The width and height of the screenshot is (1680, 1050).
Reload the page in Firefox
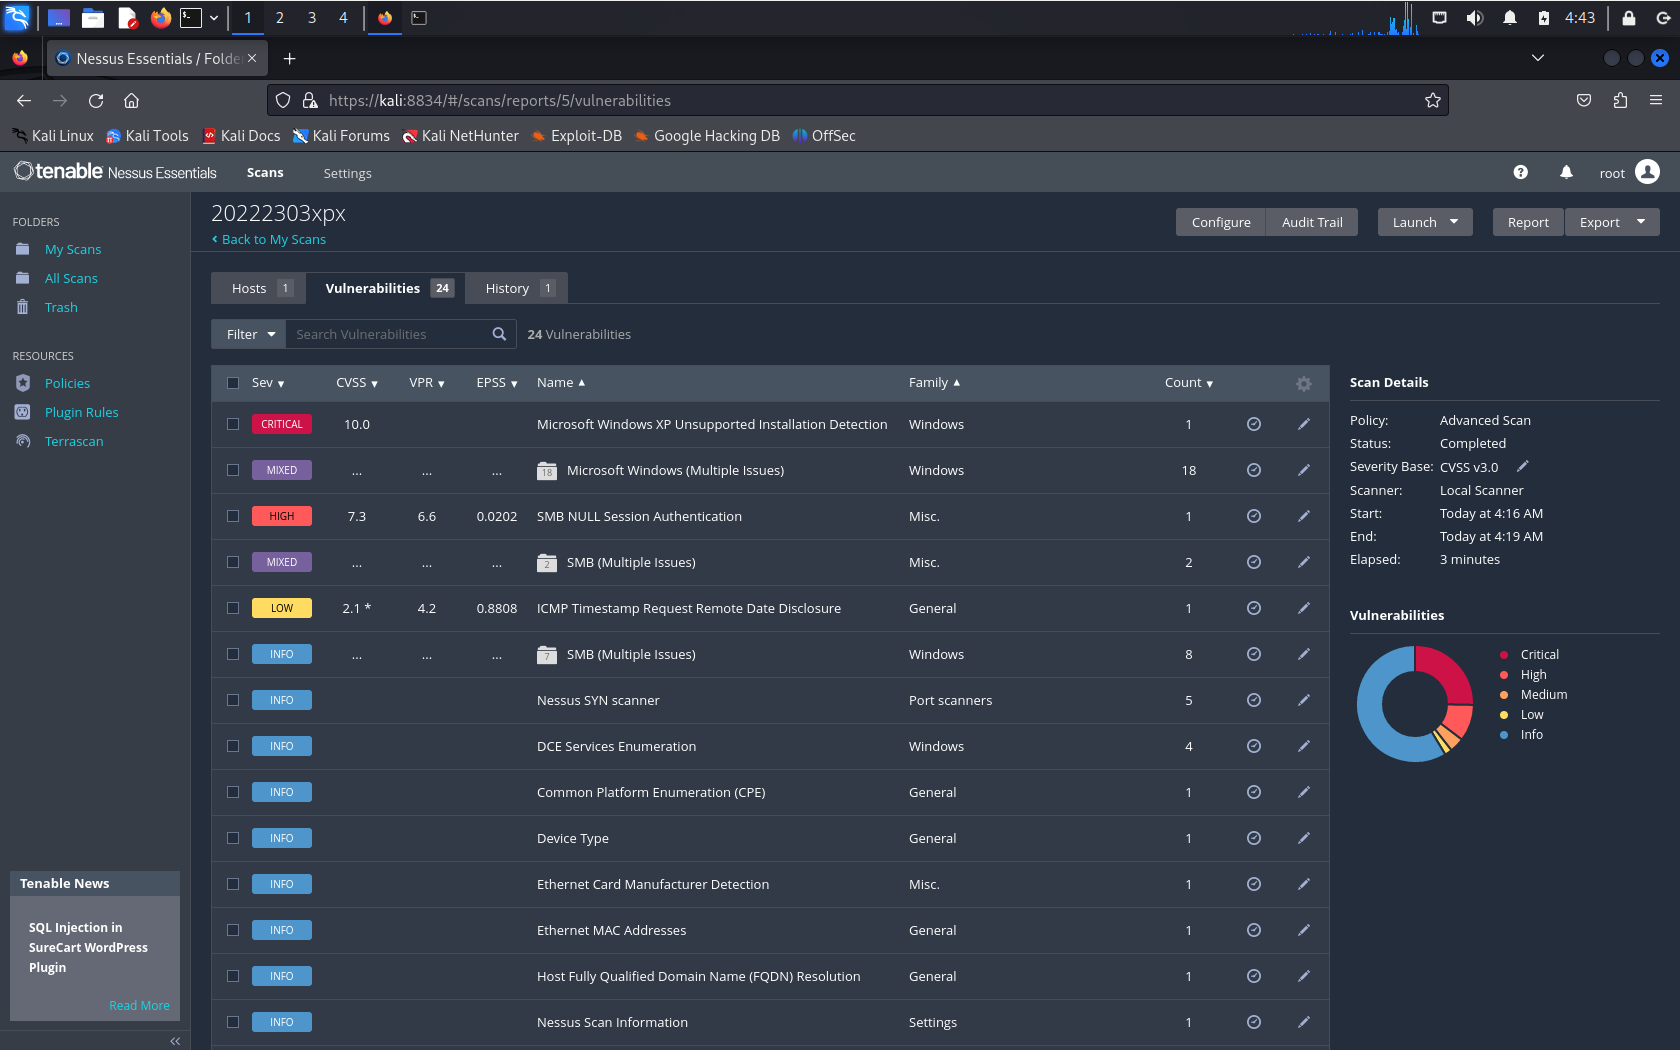[96, 100]
